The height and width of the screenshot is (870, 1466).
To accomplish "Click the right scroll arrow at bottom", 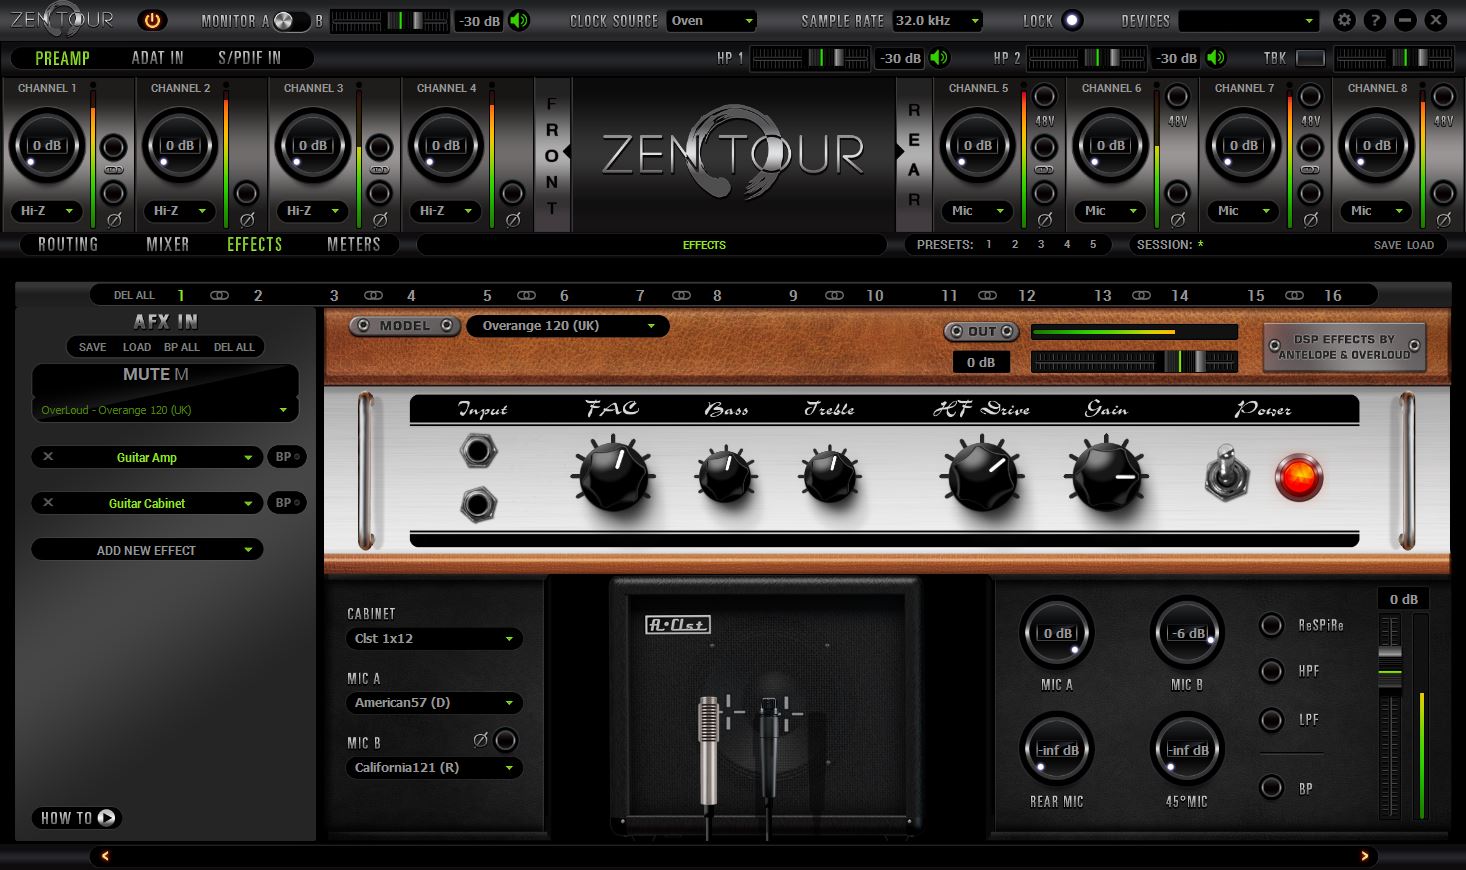I will pos(1364,856).
